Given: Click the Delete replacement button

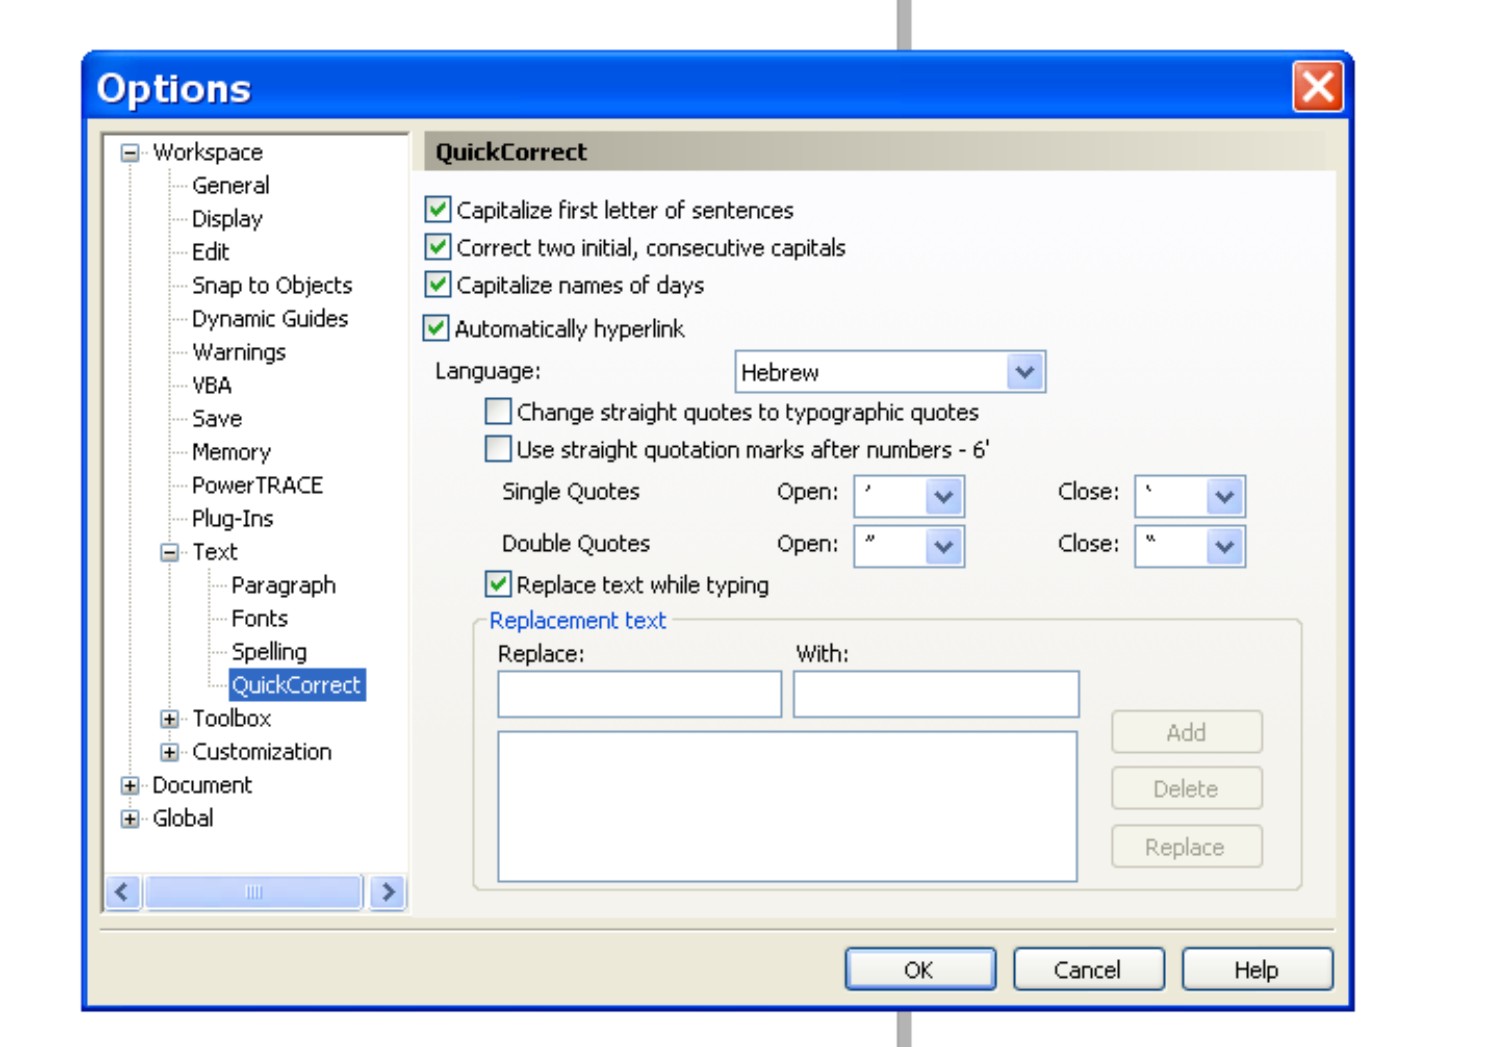Looking at the screenshot, I should pos(1186,789).
